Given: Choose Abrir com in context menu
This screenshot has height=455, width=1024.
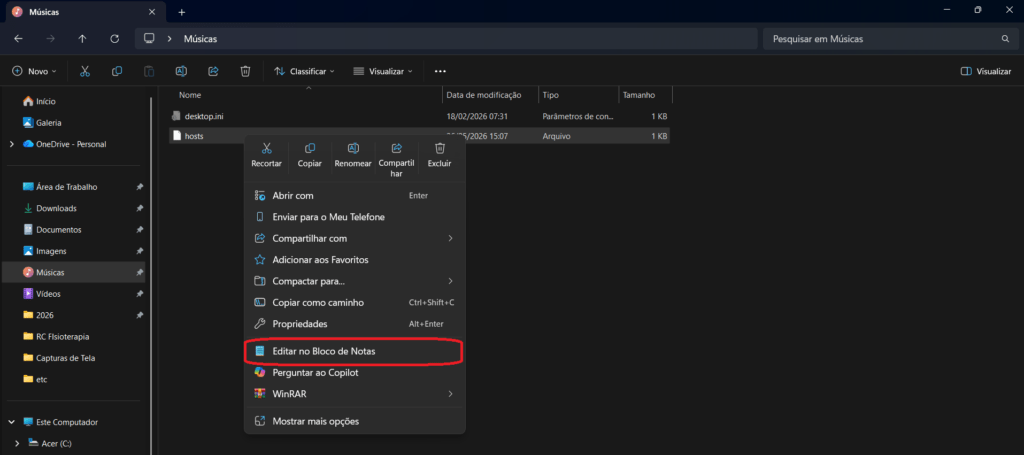Looking at the screenshot, I should (355, 195).
